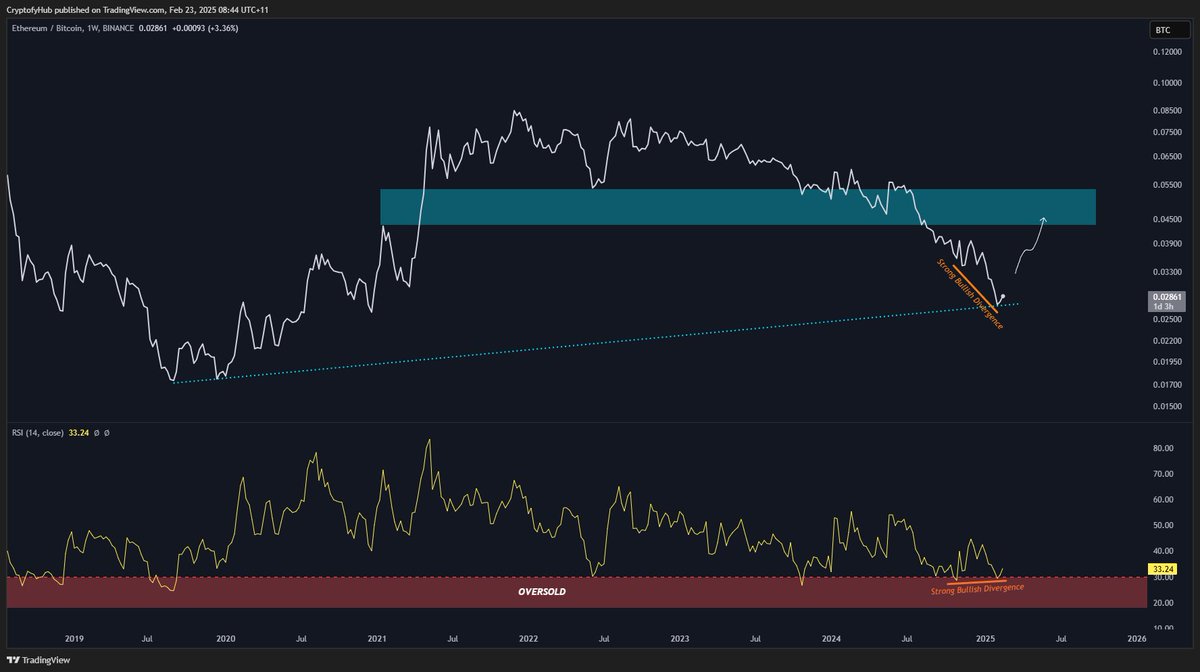This screenshot has height=672, width=1200.
Task: Click the BINANCE exchange name in title
Action: point(118,28)
